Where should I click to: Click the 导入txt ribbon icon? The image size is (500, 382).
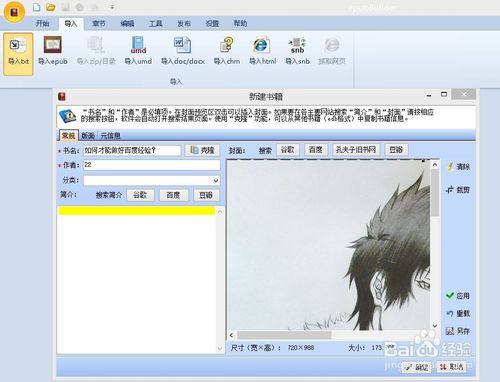pyautogui.click(x=18, y=53)
